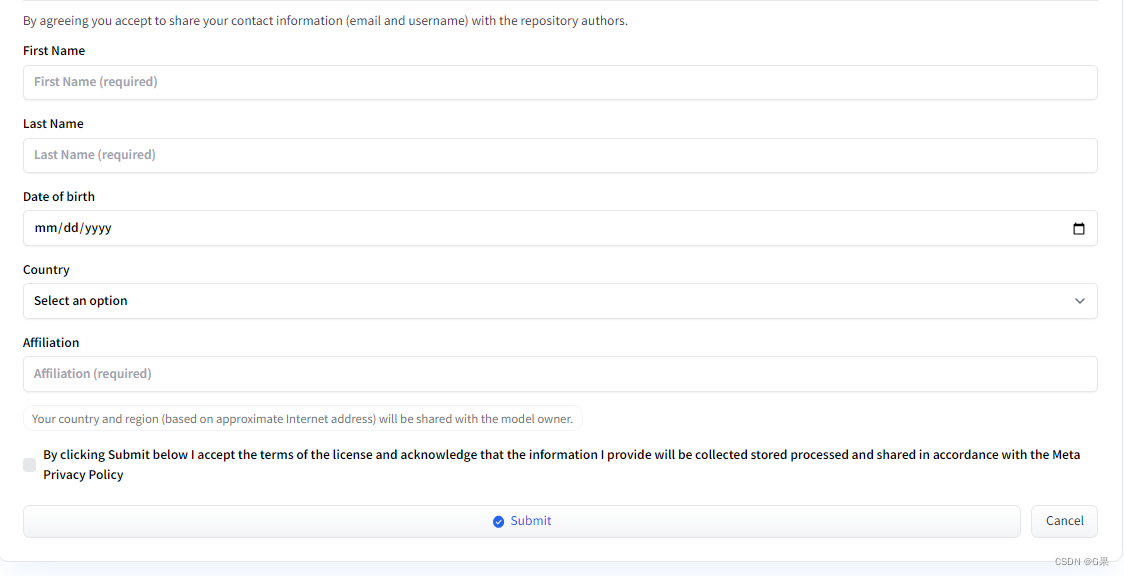1124x576 pixels.
Task: Click the country and region sharing notice
Action: pos(303,419)
